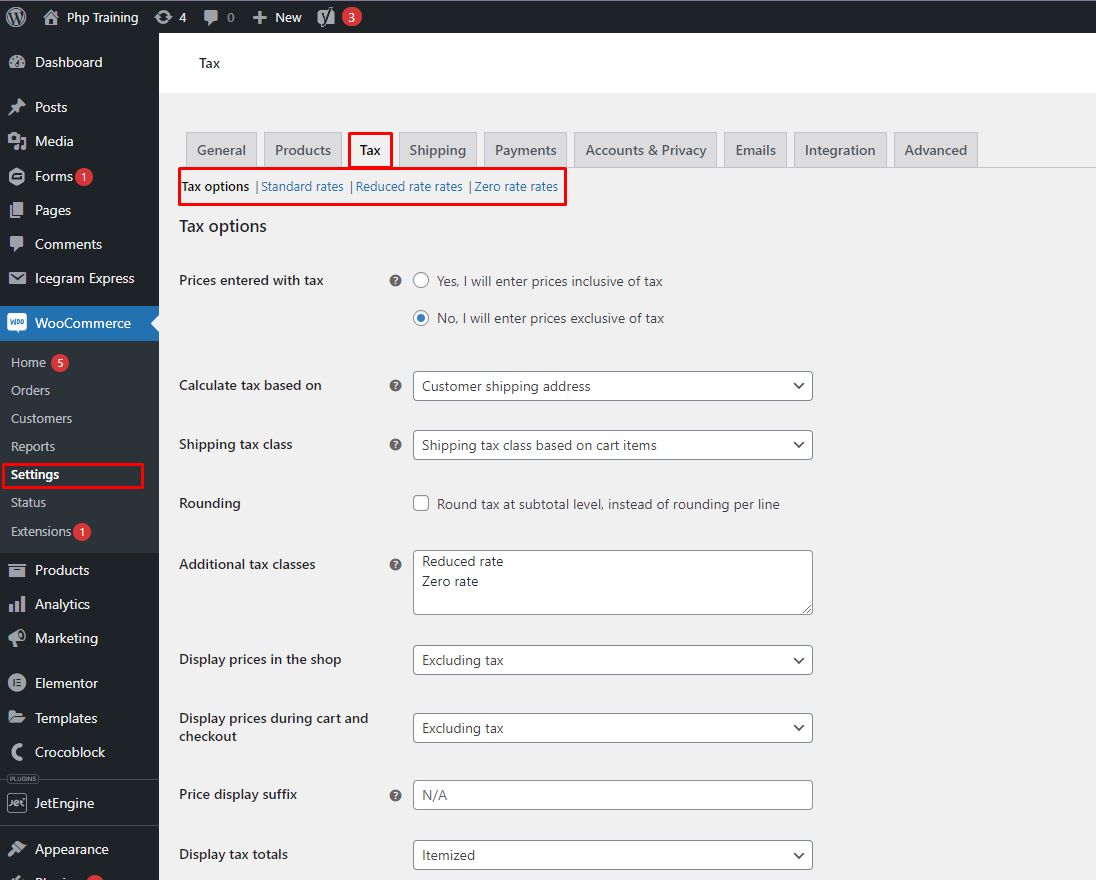The width and height of the screenshot is (1096, 880).
Task: Select Yes, enter prices inclusive of tax
Action: point(421,281)
